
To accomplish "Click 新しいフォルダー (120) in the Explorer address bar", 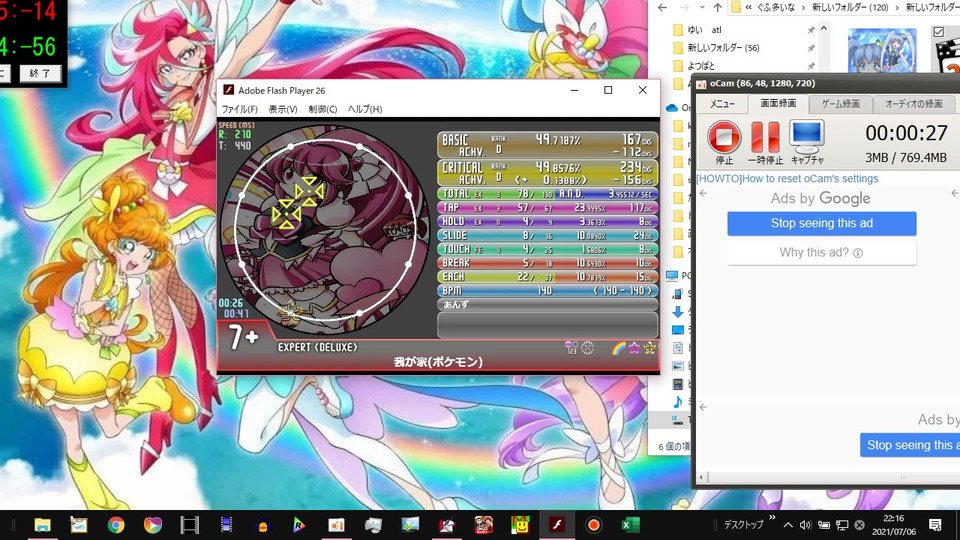I will click(x=850, y=7).
